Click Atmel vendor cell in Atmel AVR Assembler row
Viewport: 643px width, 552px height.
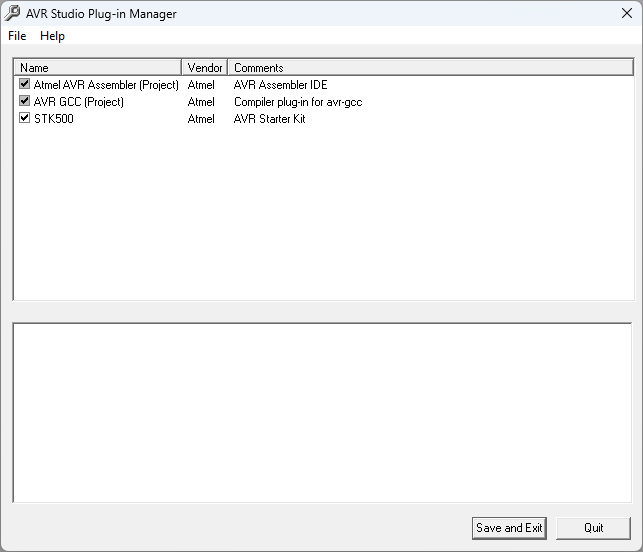(x=201, y=85)
